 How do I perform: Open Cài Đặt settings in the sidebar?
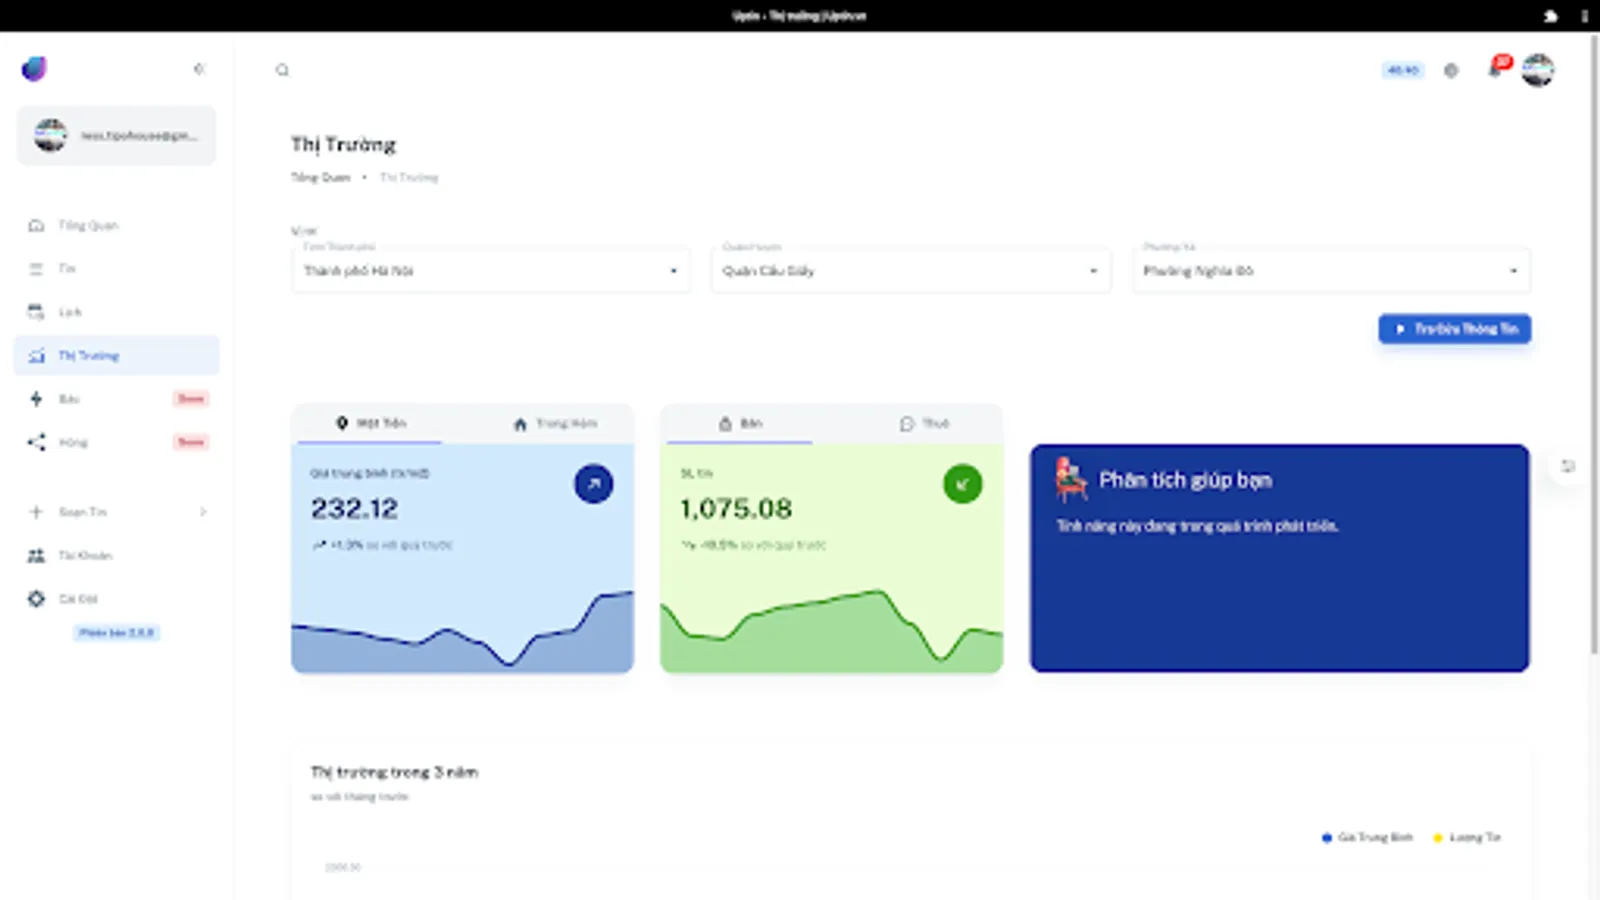coord(117,599)
